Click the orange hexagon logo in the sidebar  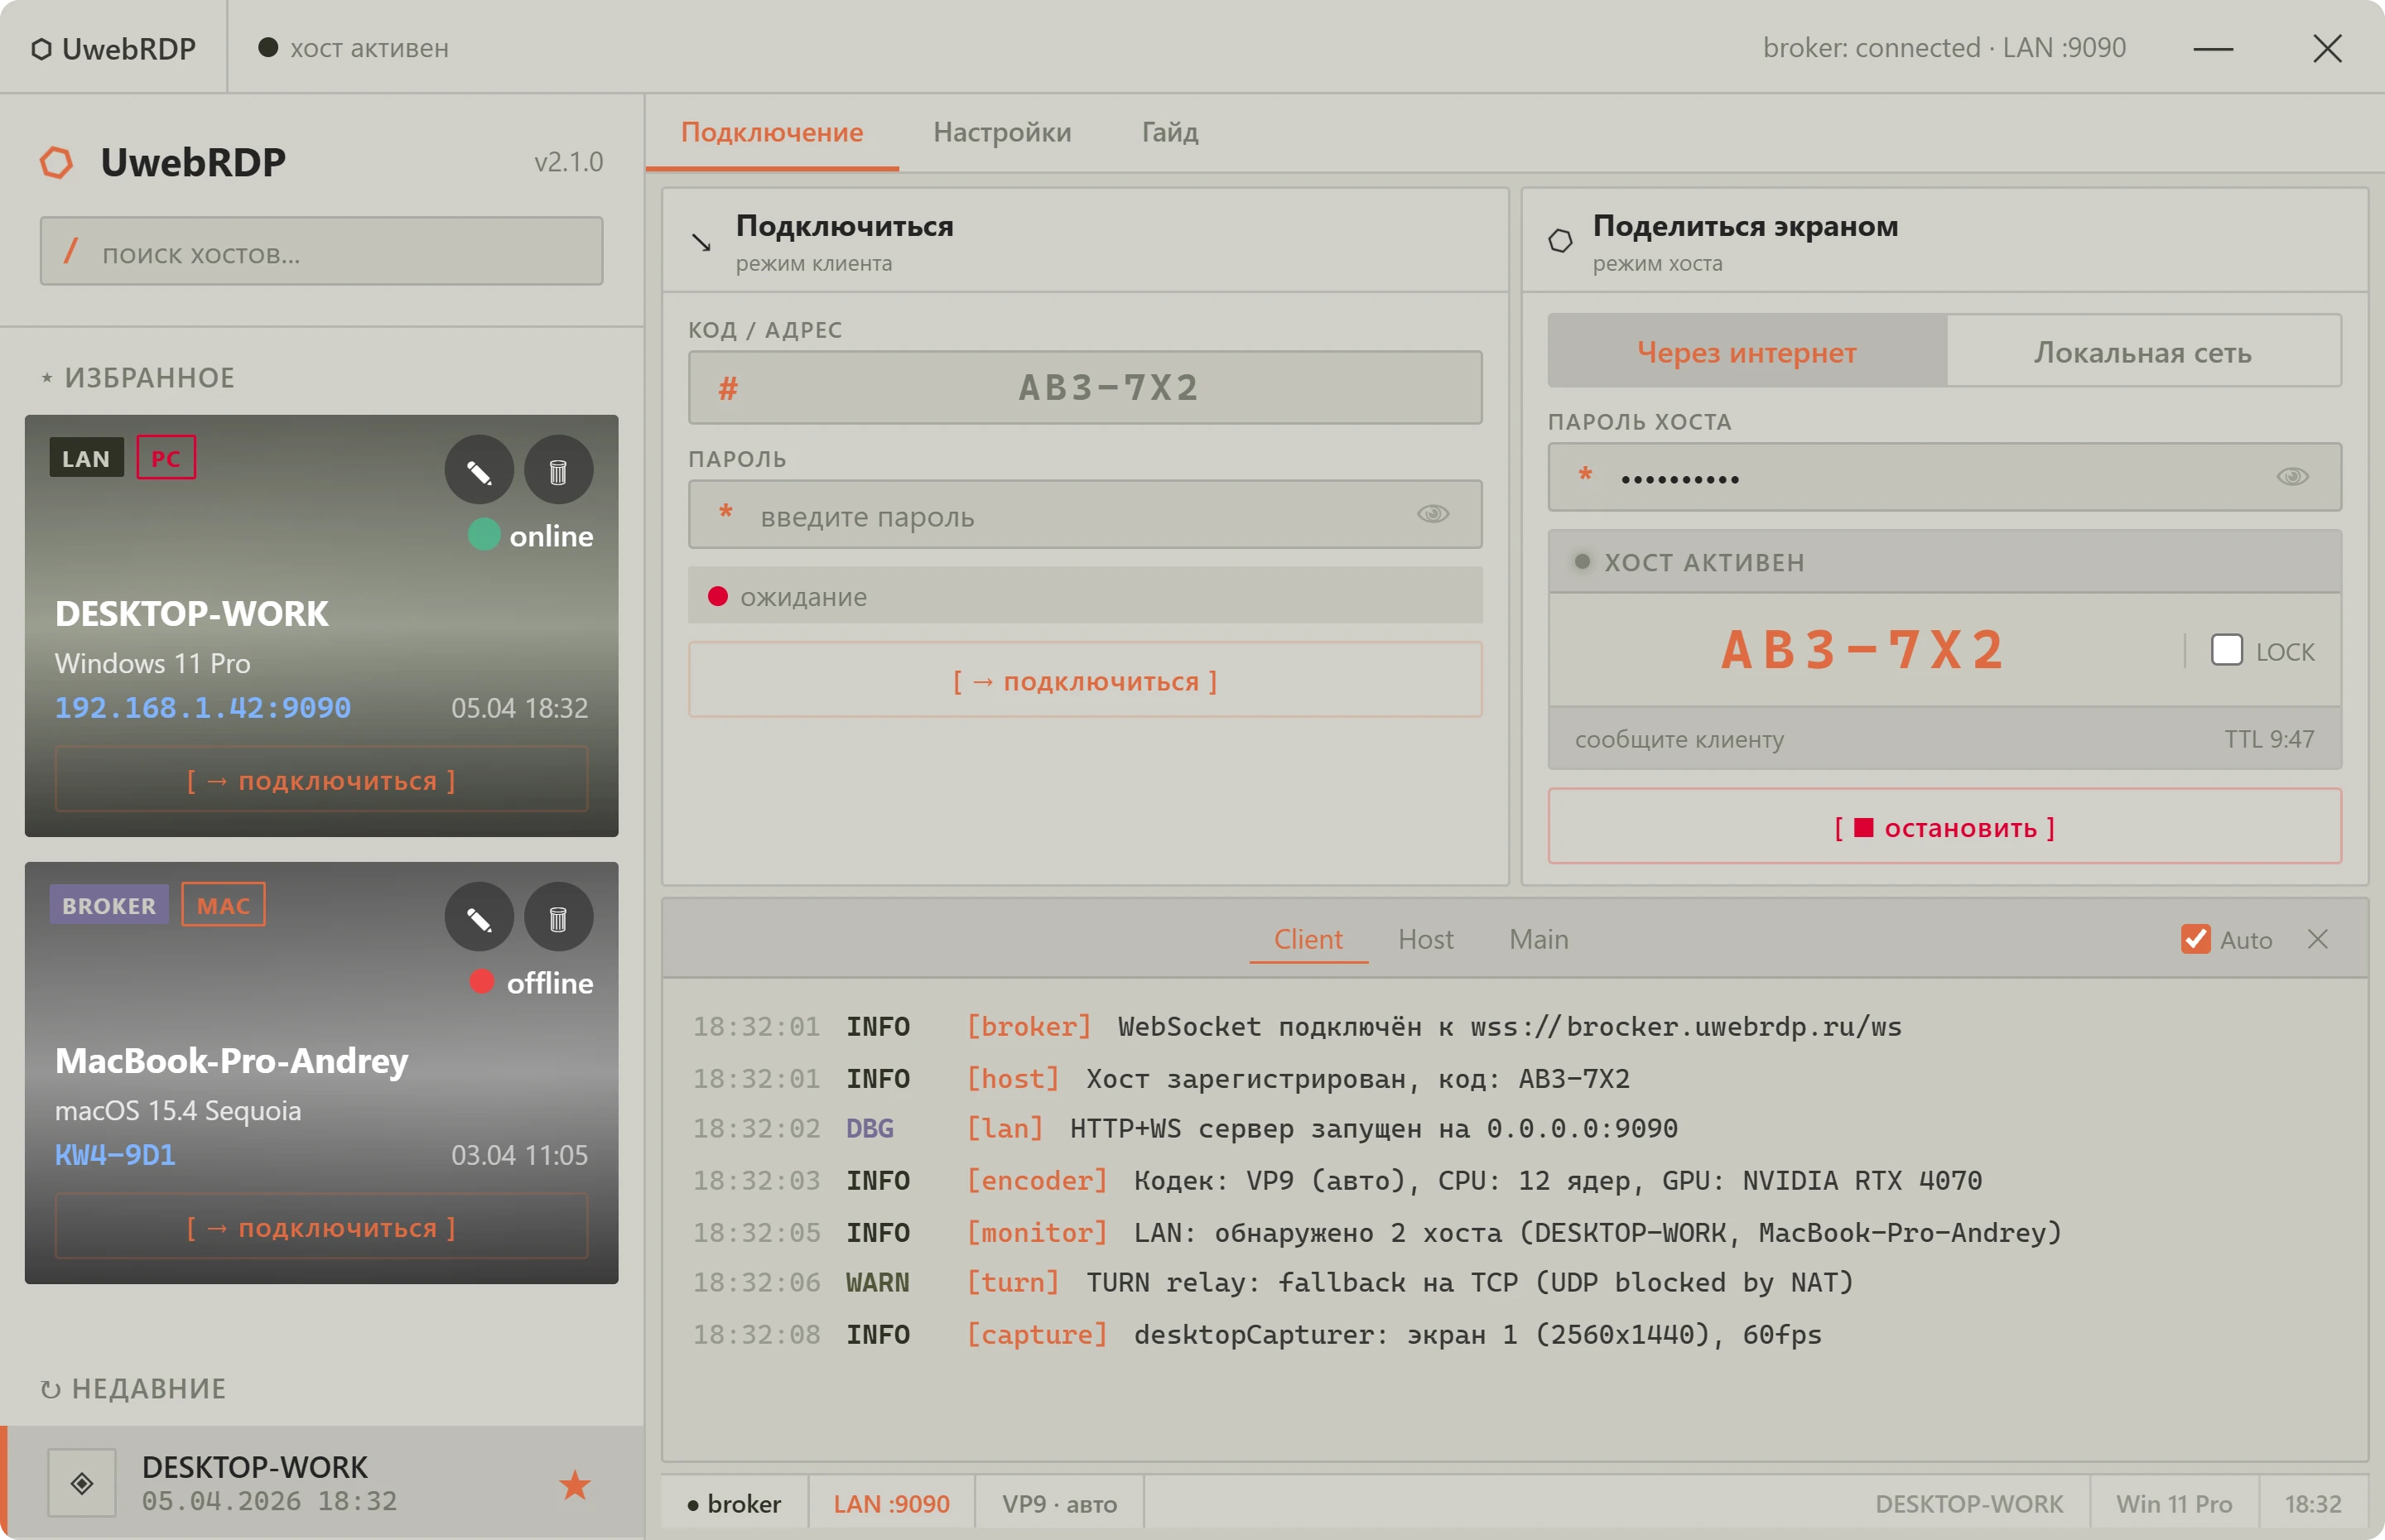click(x=57, y=162)
